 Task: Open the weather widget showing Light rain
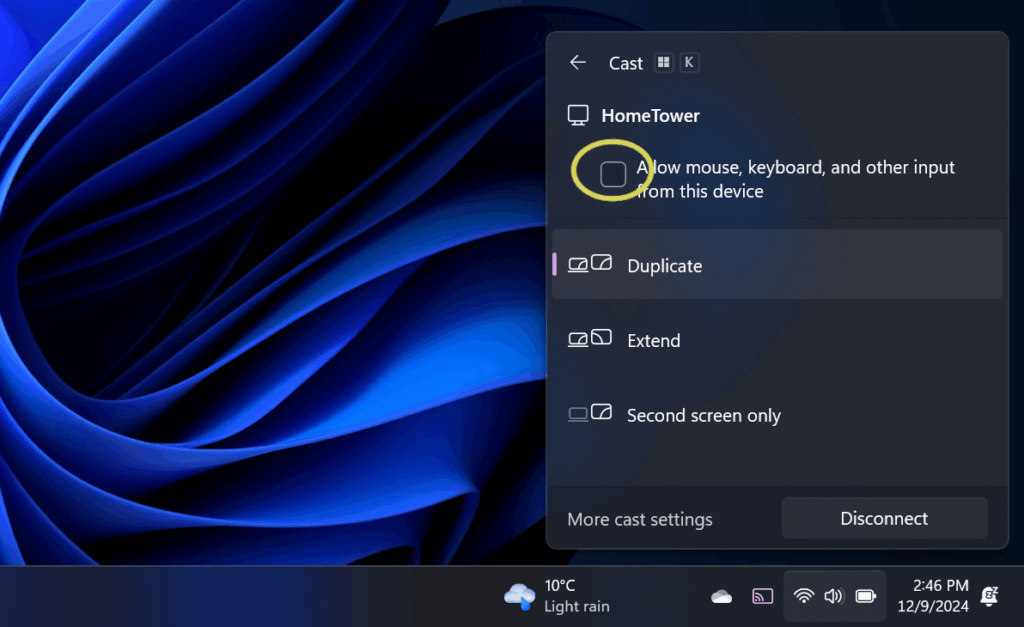557,596
